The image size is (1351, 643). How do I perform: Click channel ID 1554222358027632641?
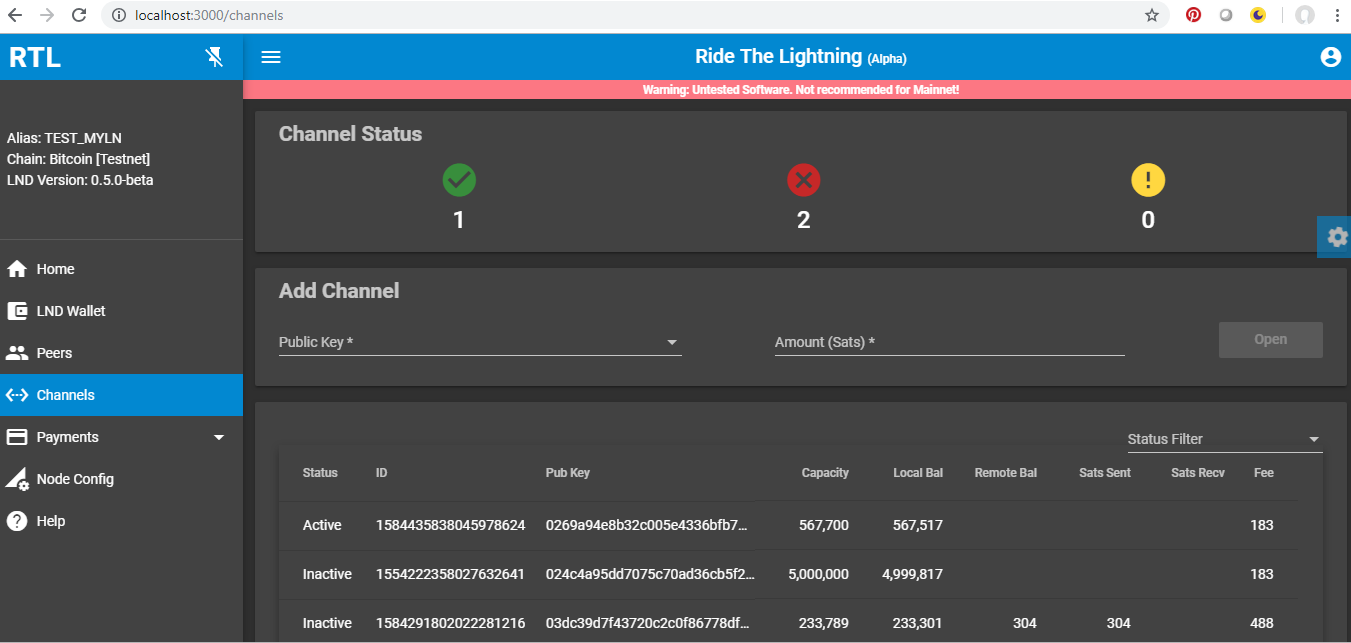[x=450, y=574]
